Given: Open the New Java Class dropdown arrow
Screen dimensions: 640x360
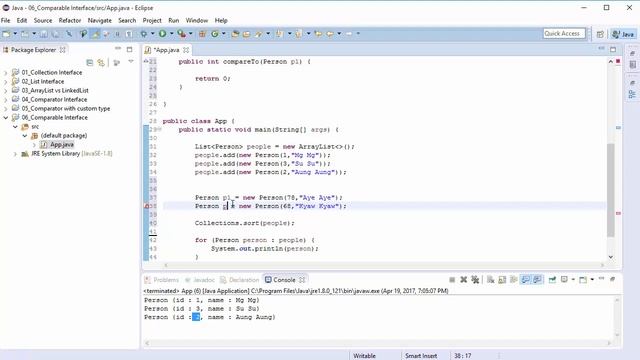Looking at the screenshot, I should pos(224,34).
